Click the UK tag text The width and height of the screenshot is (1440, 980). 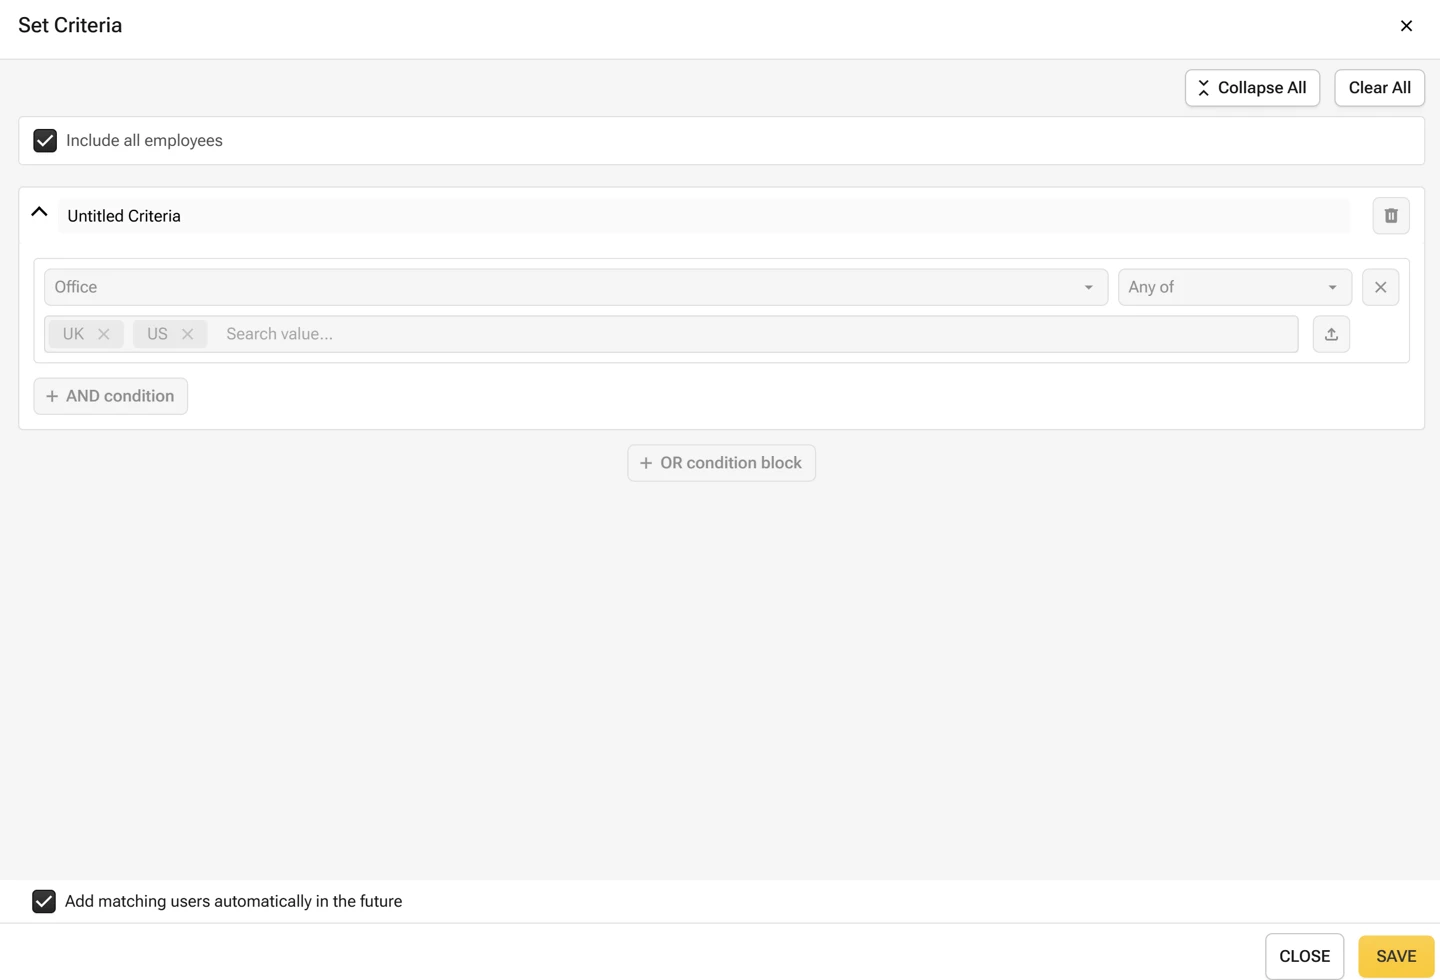pyautogui.click(x=73, y=334)
